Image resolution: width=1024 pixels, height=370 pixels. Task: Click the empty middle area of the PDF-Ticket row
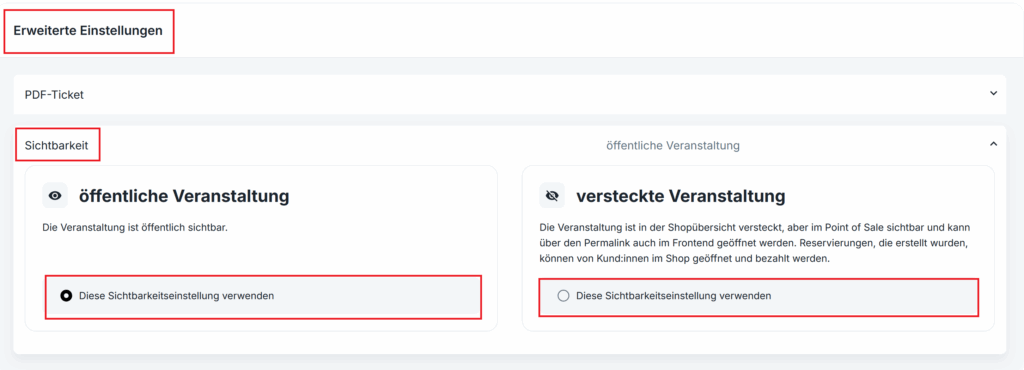coord(509,95)
